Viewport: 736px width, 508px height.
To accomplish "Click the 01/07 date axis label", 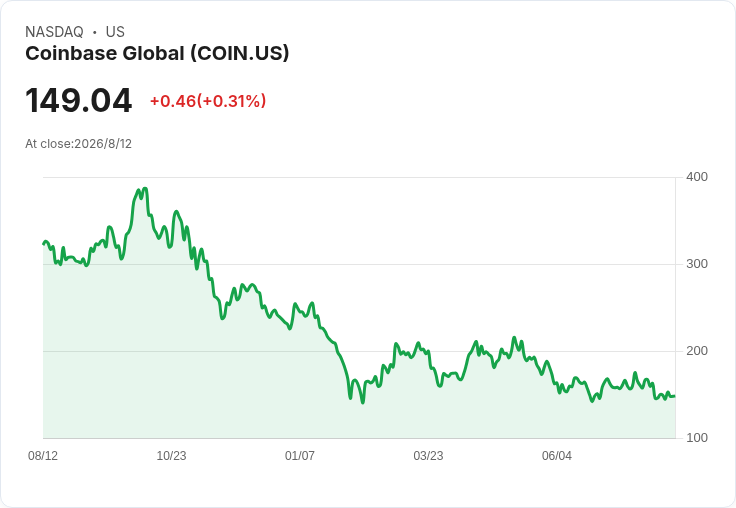I will [x=299, y=456].
